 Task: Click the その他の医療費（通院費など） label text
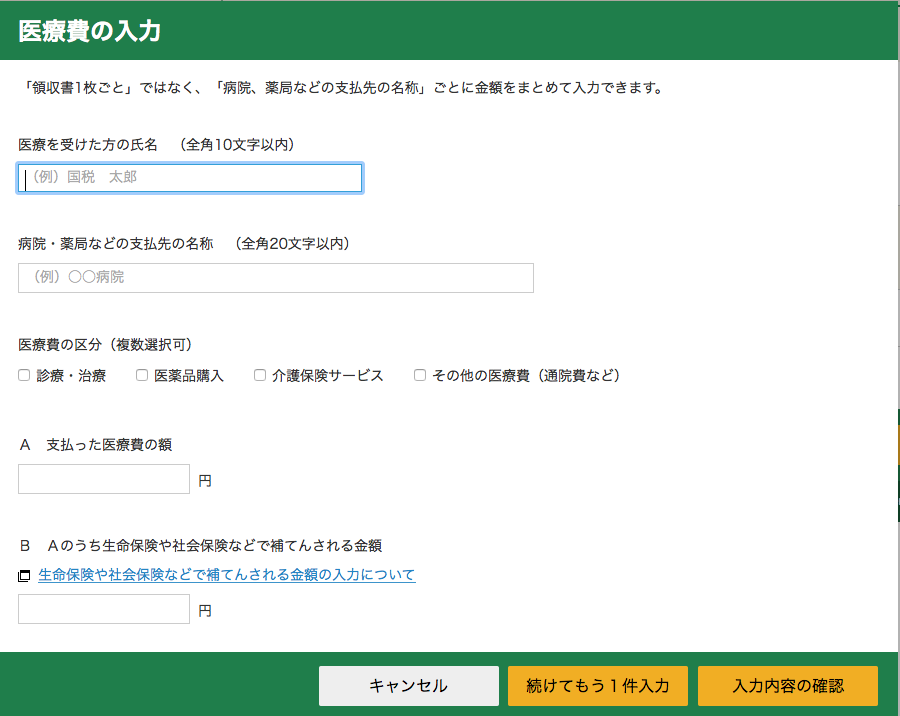(526, 376)
